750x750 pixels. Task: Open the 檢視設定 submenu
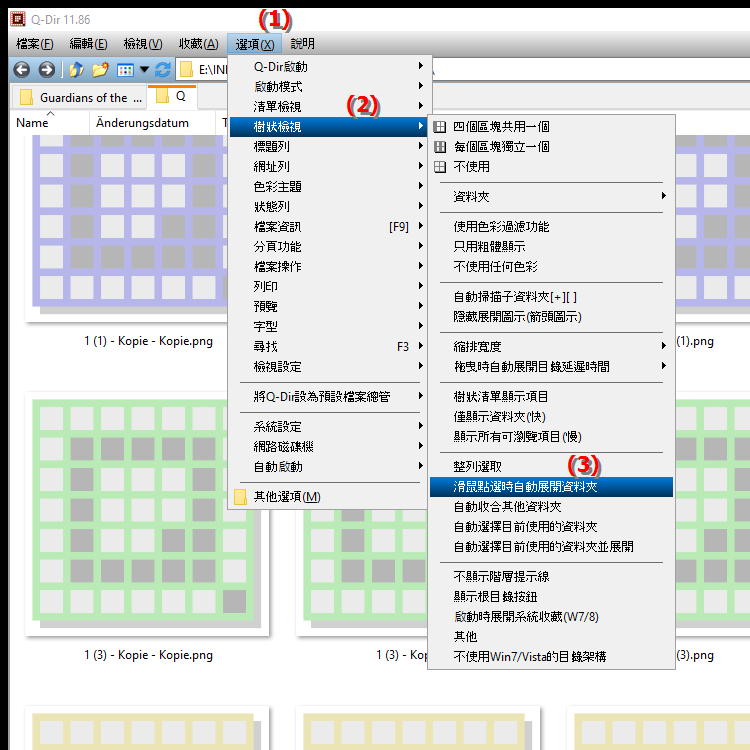[330, 367]
